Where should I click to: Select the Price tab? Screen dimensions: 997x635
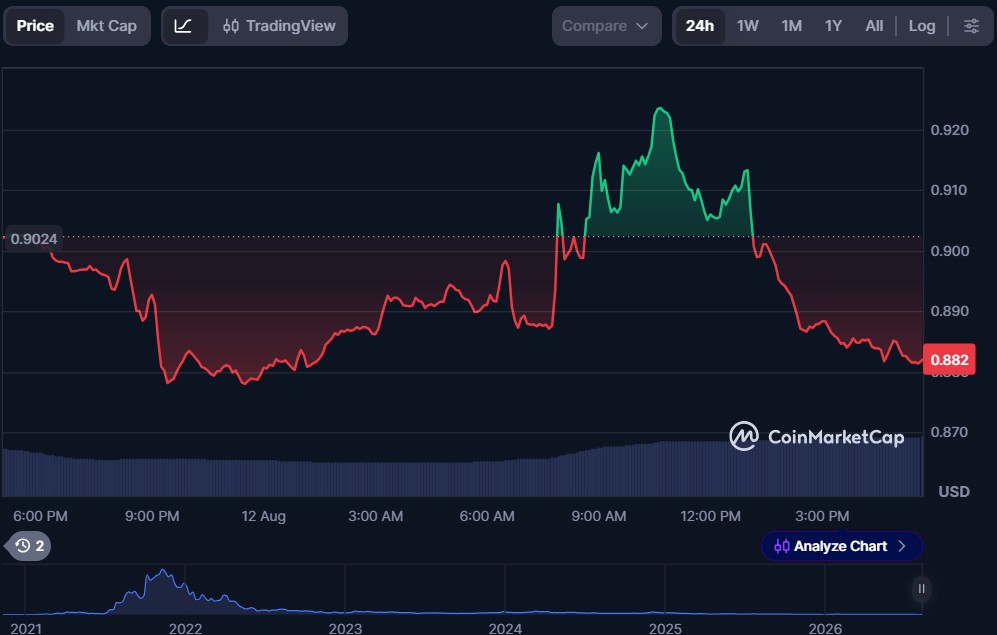[35, 26]
